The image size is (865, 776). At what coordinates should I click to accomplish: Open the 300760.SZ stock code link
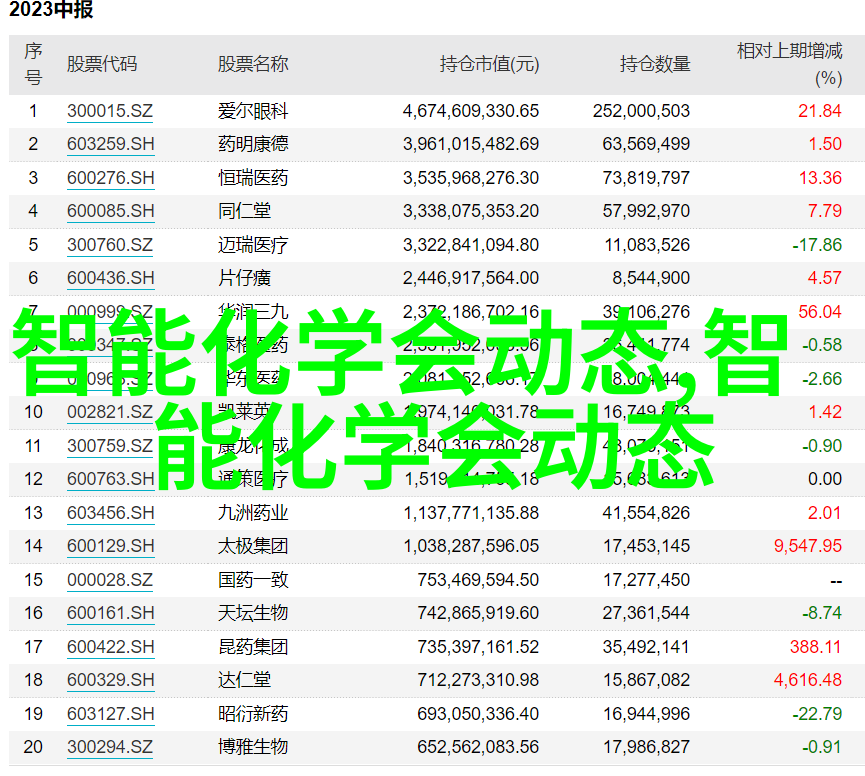coord(110,245)
